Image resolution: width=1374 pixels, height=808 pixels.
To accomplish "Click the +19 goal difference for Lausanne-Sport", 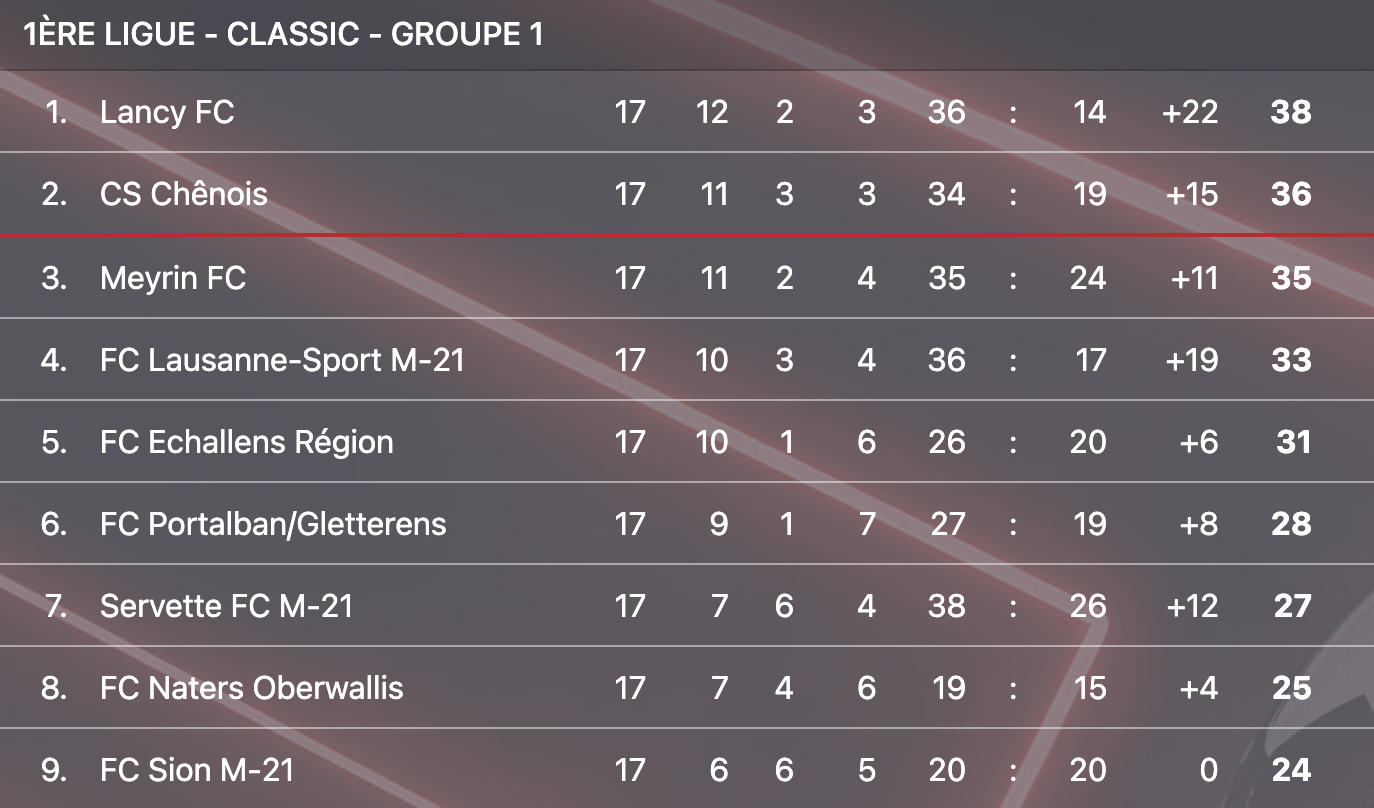I will tap(1192, 359).
